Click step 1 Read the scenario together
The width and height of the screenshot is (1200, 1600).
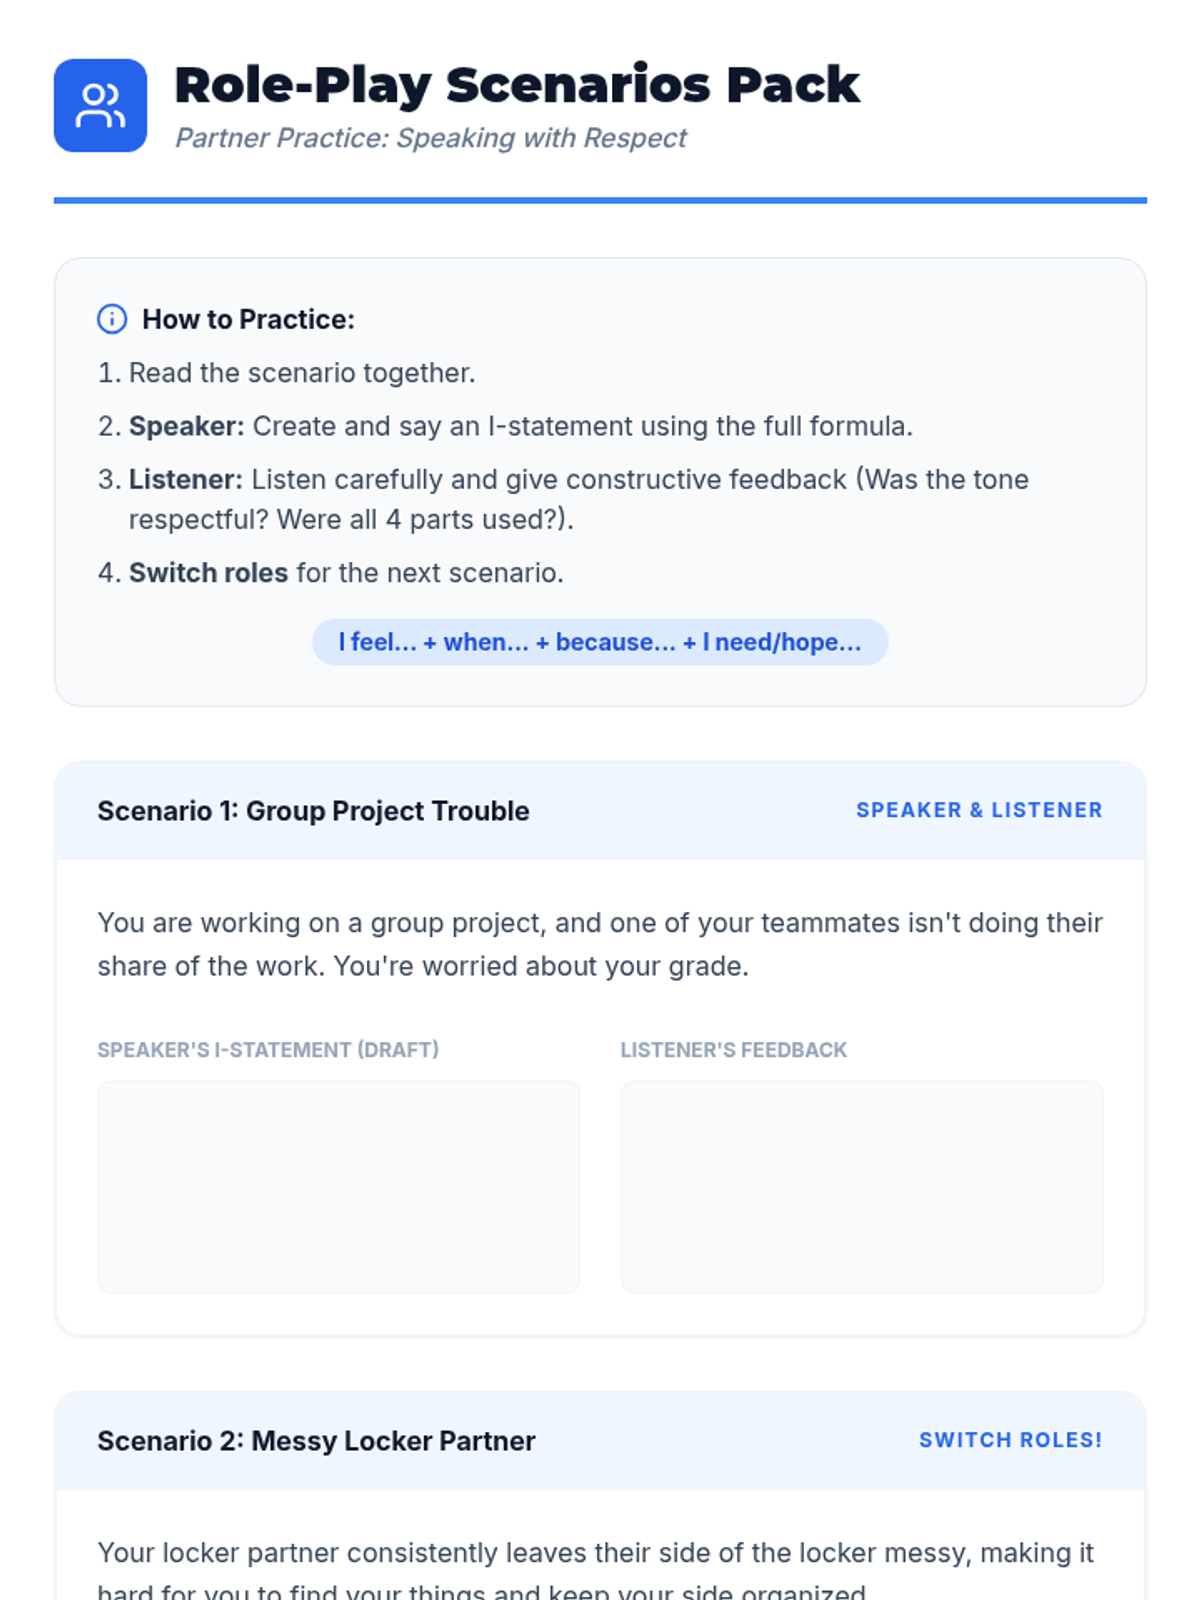(x=287, y=373)
